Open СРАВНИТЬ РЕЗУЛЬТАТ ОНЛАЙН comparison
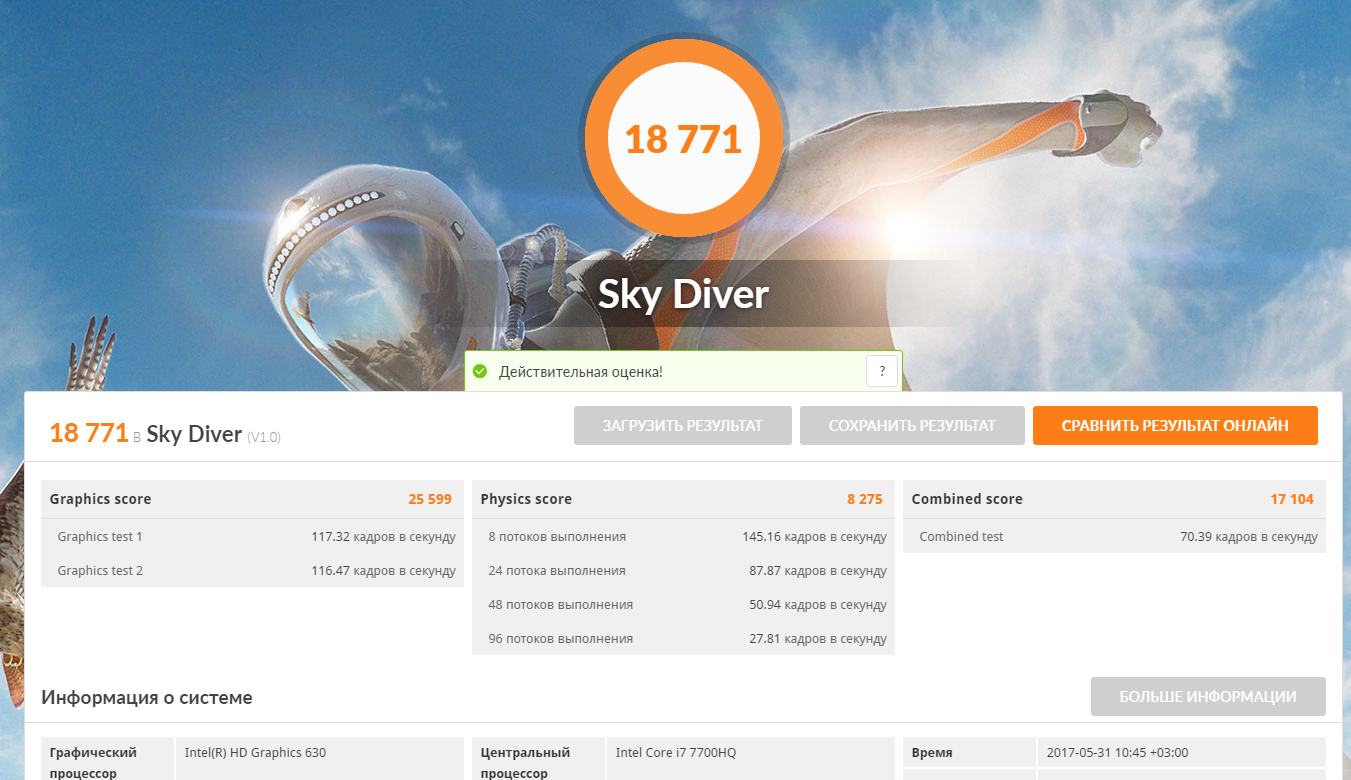Screen dimensions: 1351x780 pos(1175,425)
